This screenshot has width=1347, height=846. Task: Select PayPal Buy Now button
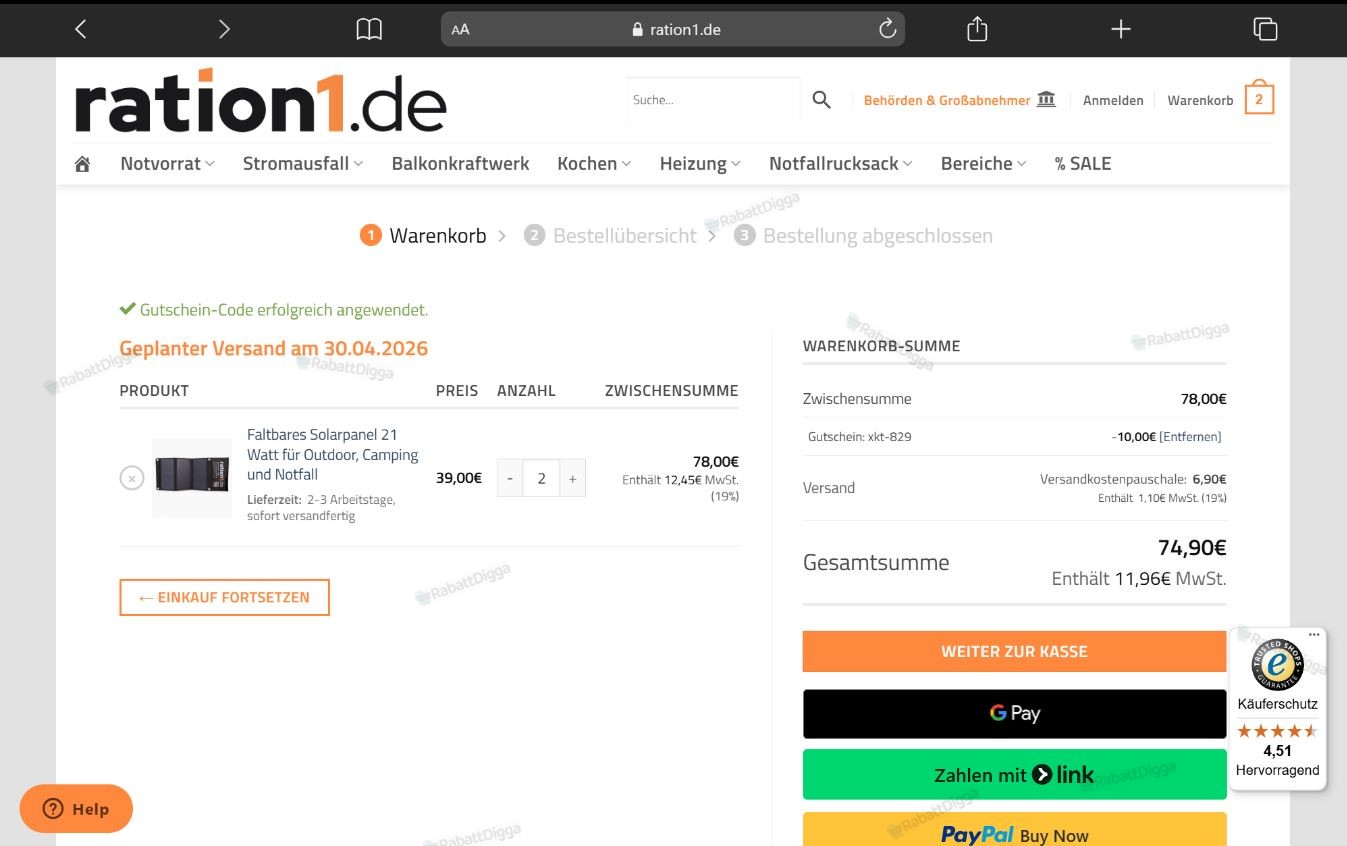tap(1014, 830)
